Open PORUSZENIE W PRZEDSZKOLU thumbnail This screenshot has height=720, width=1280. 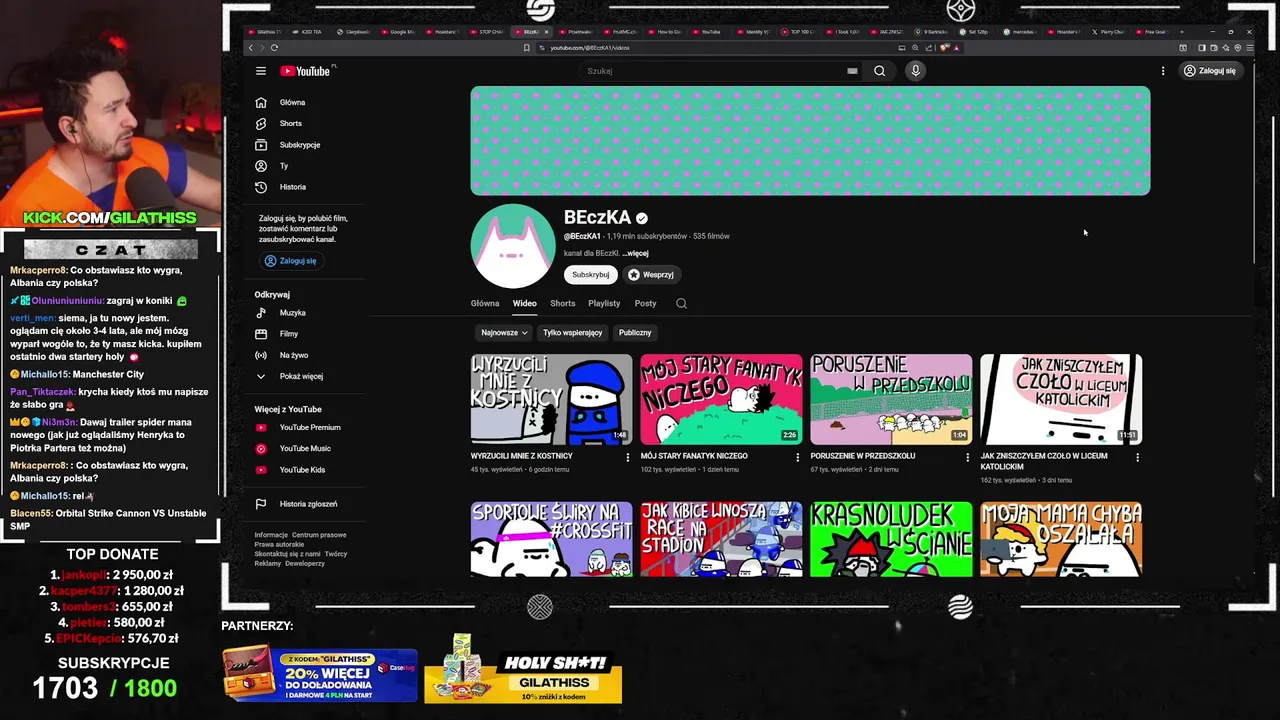891,399
